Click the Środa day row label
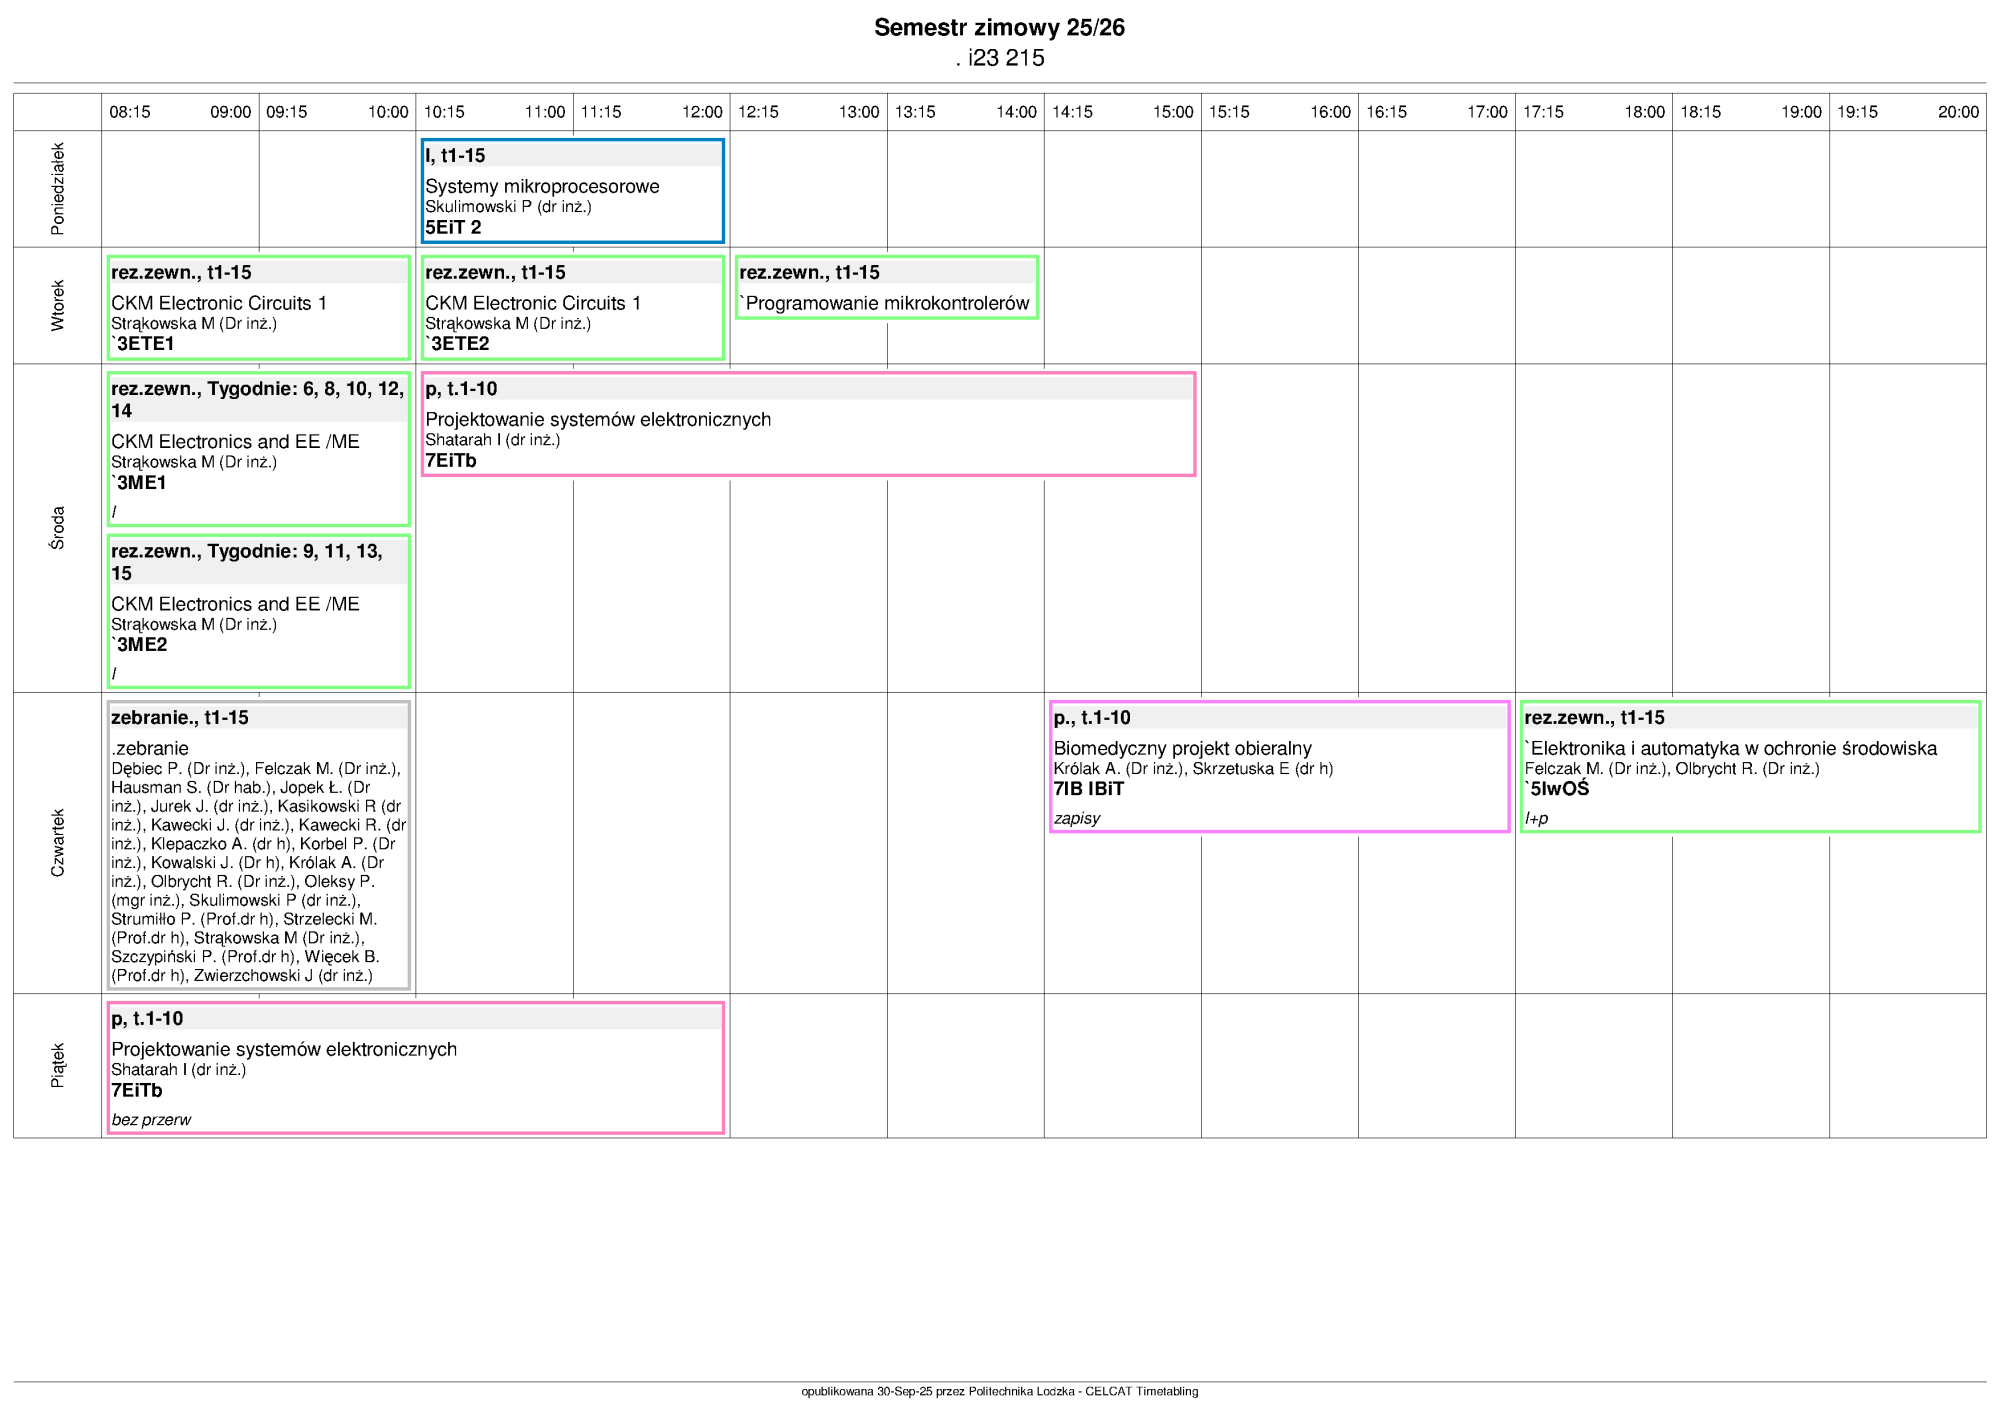 [x=57, y=528]
